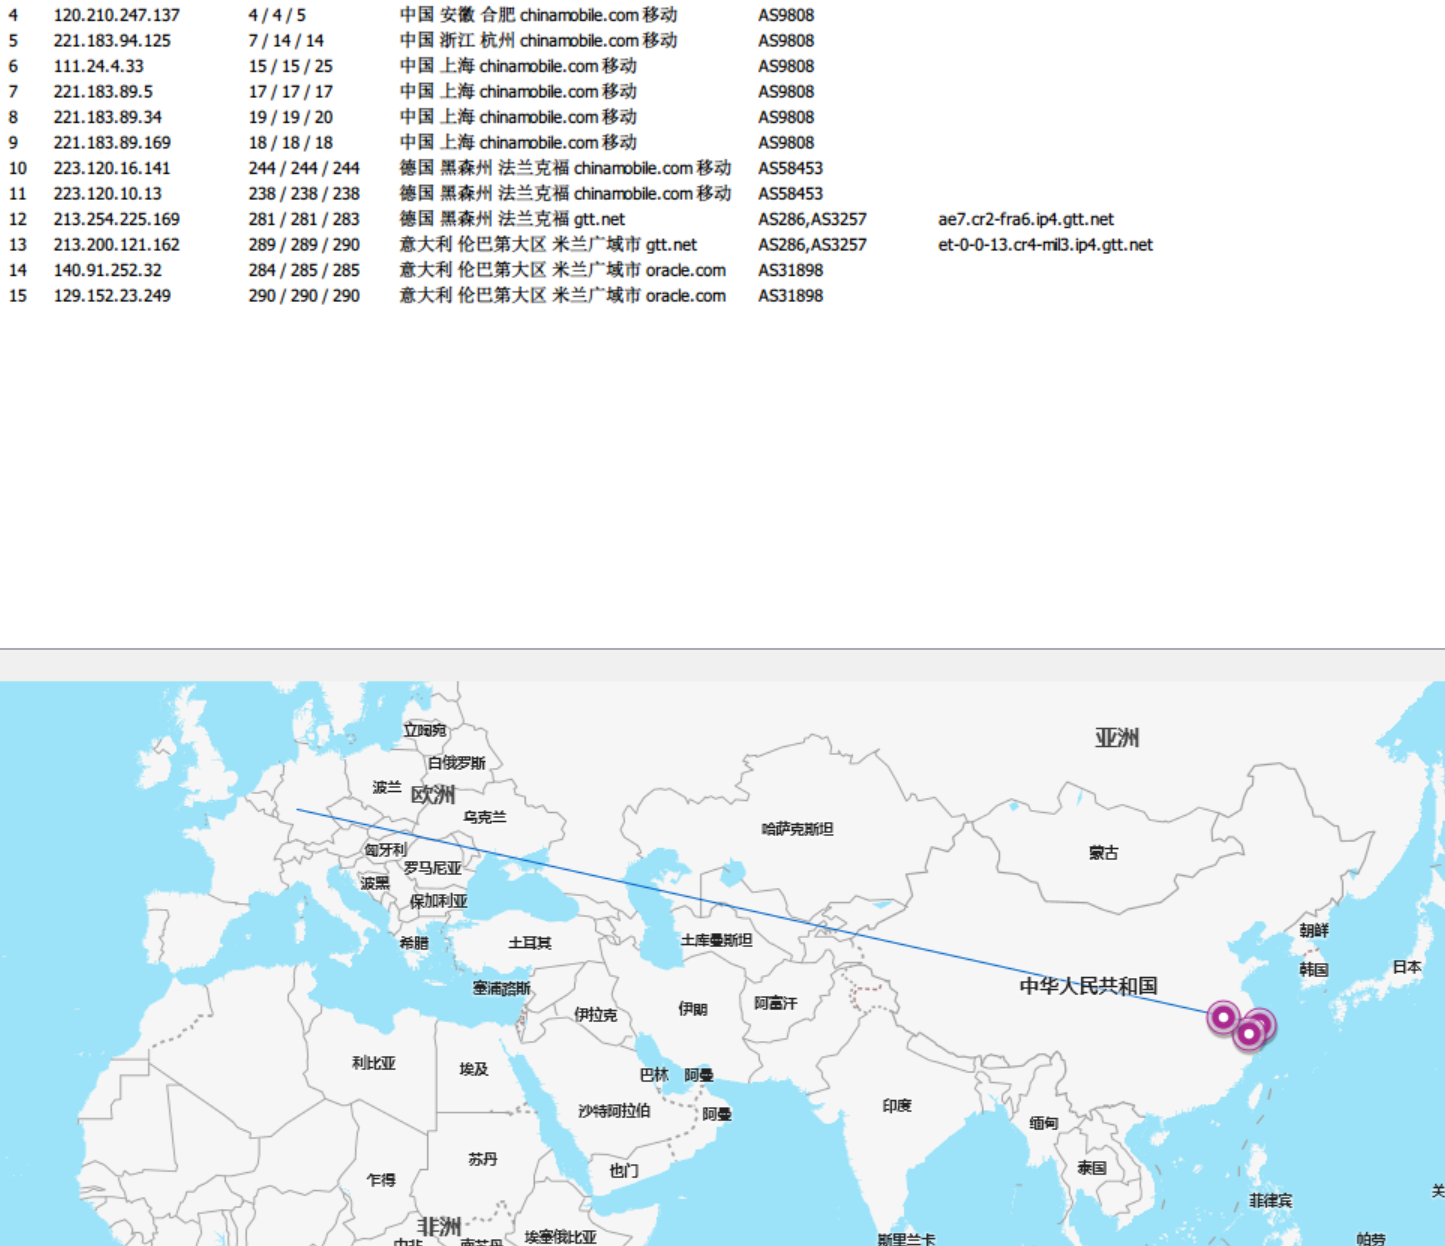
Task: Select the westernmost purple marker in China
Action: pos(1223,1017)
